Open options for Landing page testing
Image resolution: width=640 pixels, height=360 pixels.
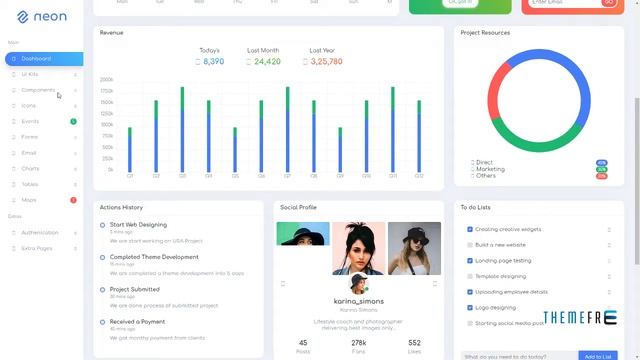point(609,261)
